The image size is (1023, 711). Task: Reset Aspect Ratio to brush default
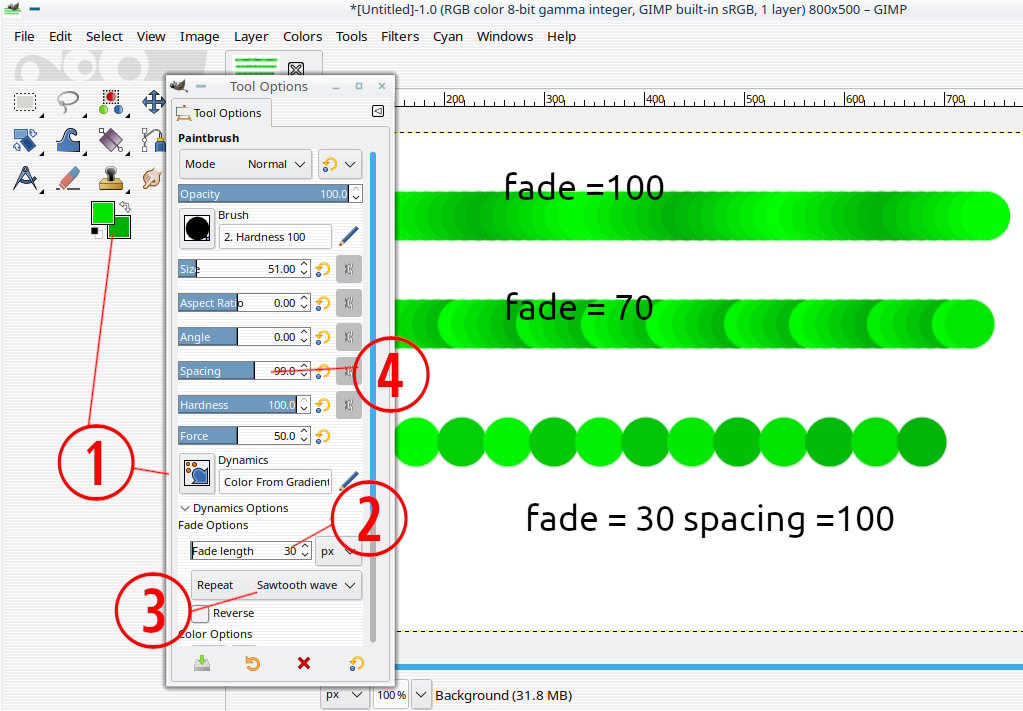322,303
